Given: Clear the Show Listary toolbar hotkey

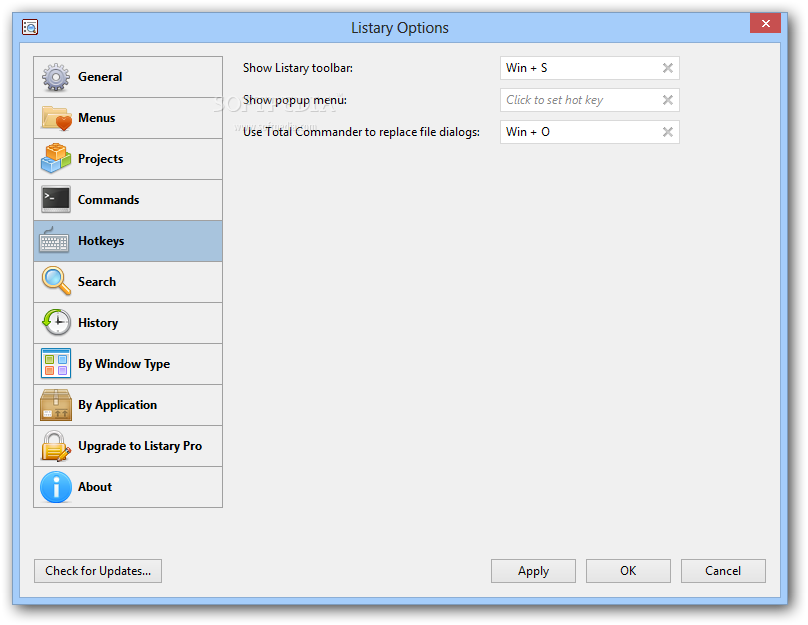Looking at the screenshot, I should [x=667, y=68].
